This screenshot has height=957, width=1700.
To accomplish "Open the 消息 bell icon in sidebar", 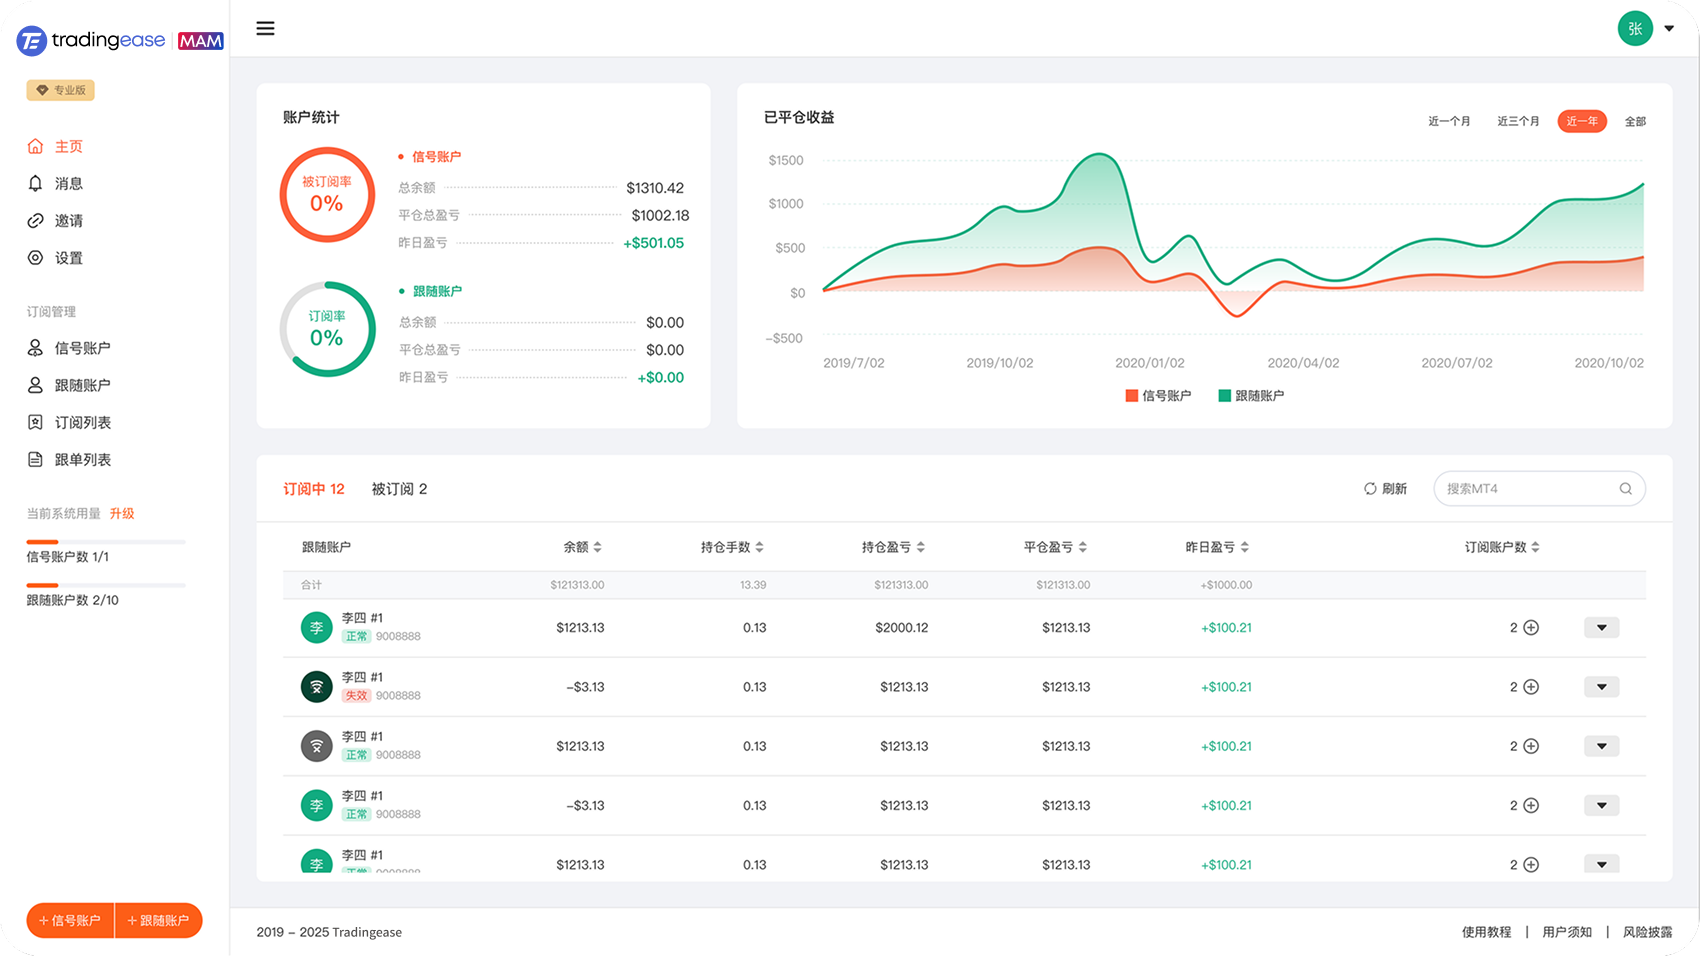I will pos(35,183).
